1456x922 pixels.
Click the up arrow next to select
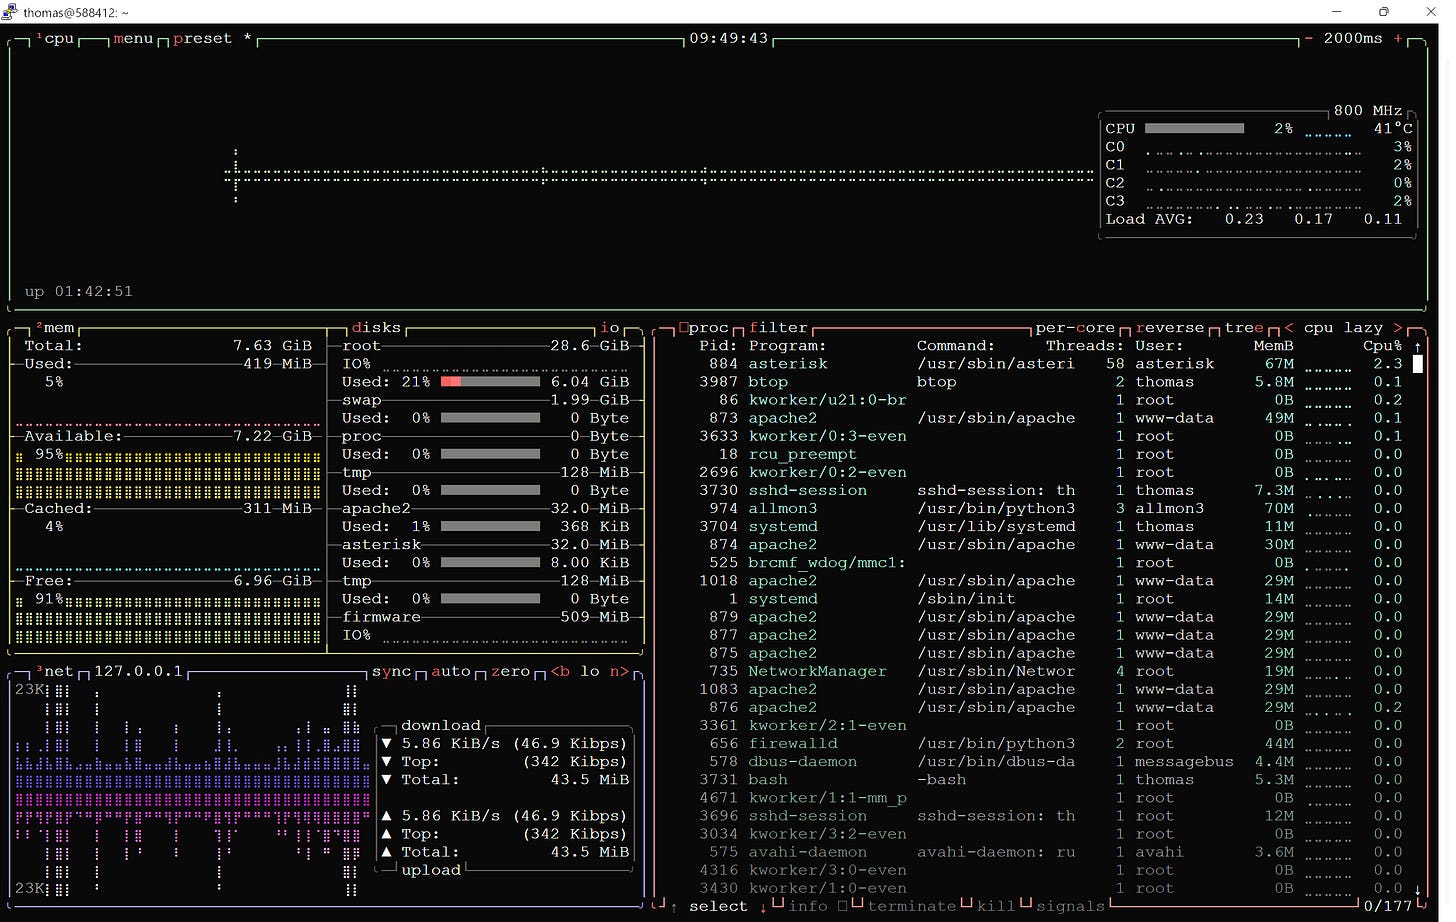674,907
